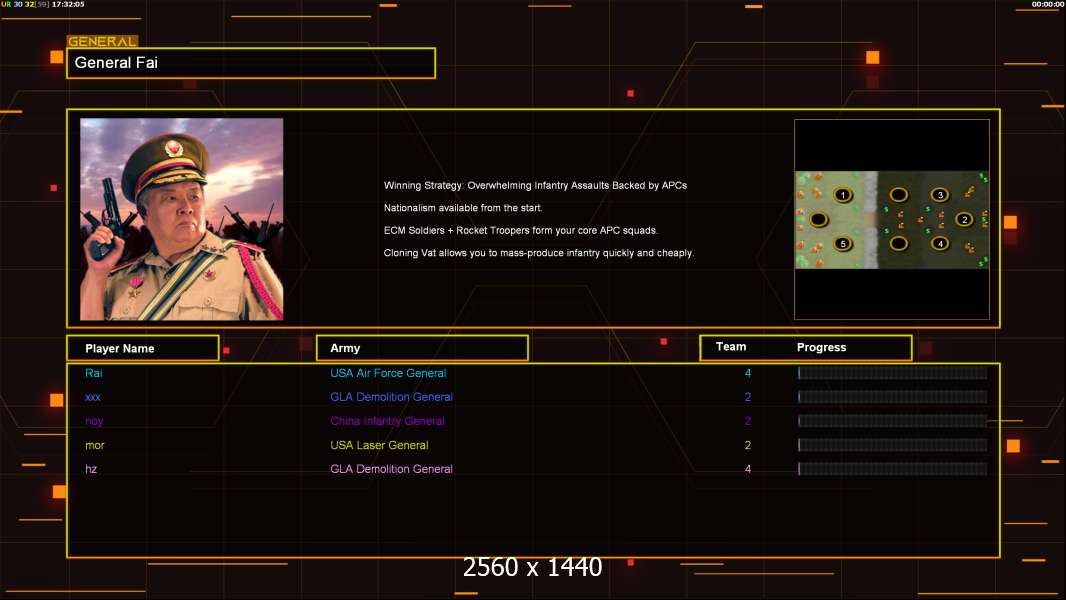Image resolution: width=1066 pixels, height=600 pixels.
Task: Click USA Laser General army entry
Action: click(x=379, y=445)
